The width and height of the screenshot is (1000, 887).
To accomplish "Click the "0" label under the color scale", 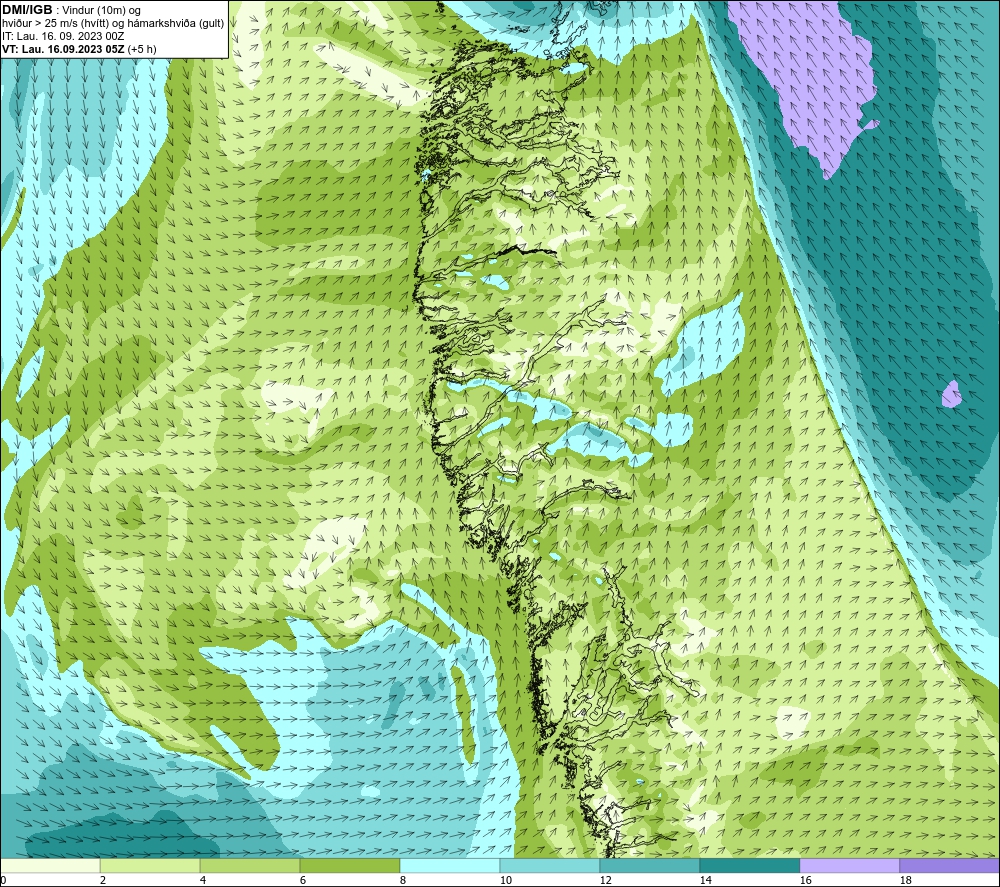I will point(4,881).
